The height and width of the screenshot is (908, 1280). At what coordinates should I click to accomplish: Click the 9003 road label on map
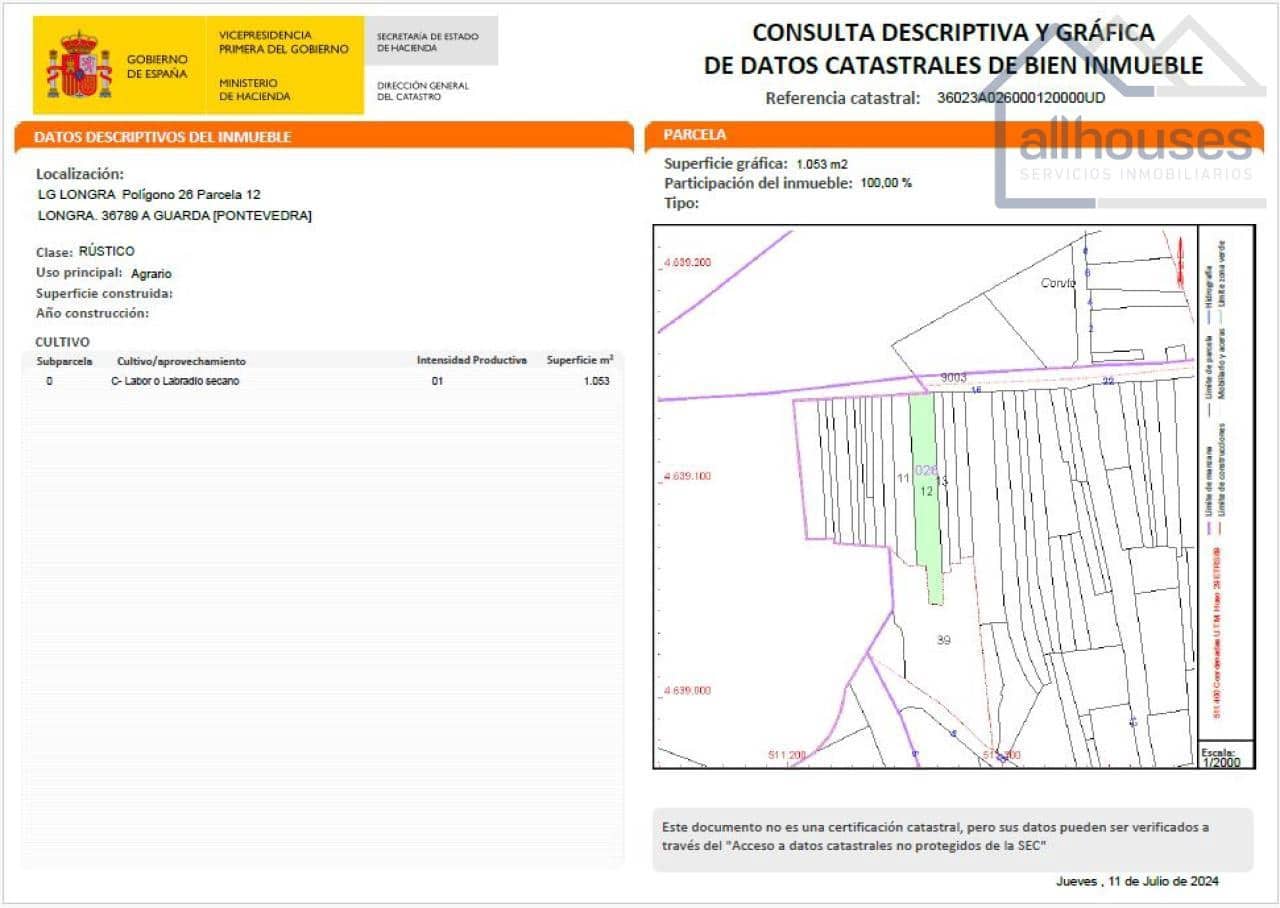pos(952,375)
